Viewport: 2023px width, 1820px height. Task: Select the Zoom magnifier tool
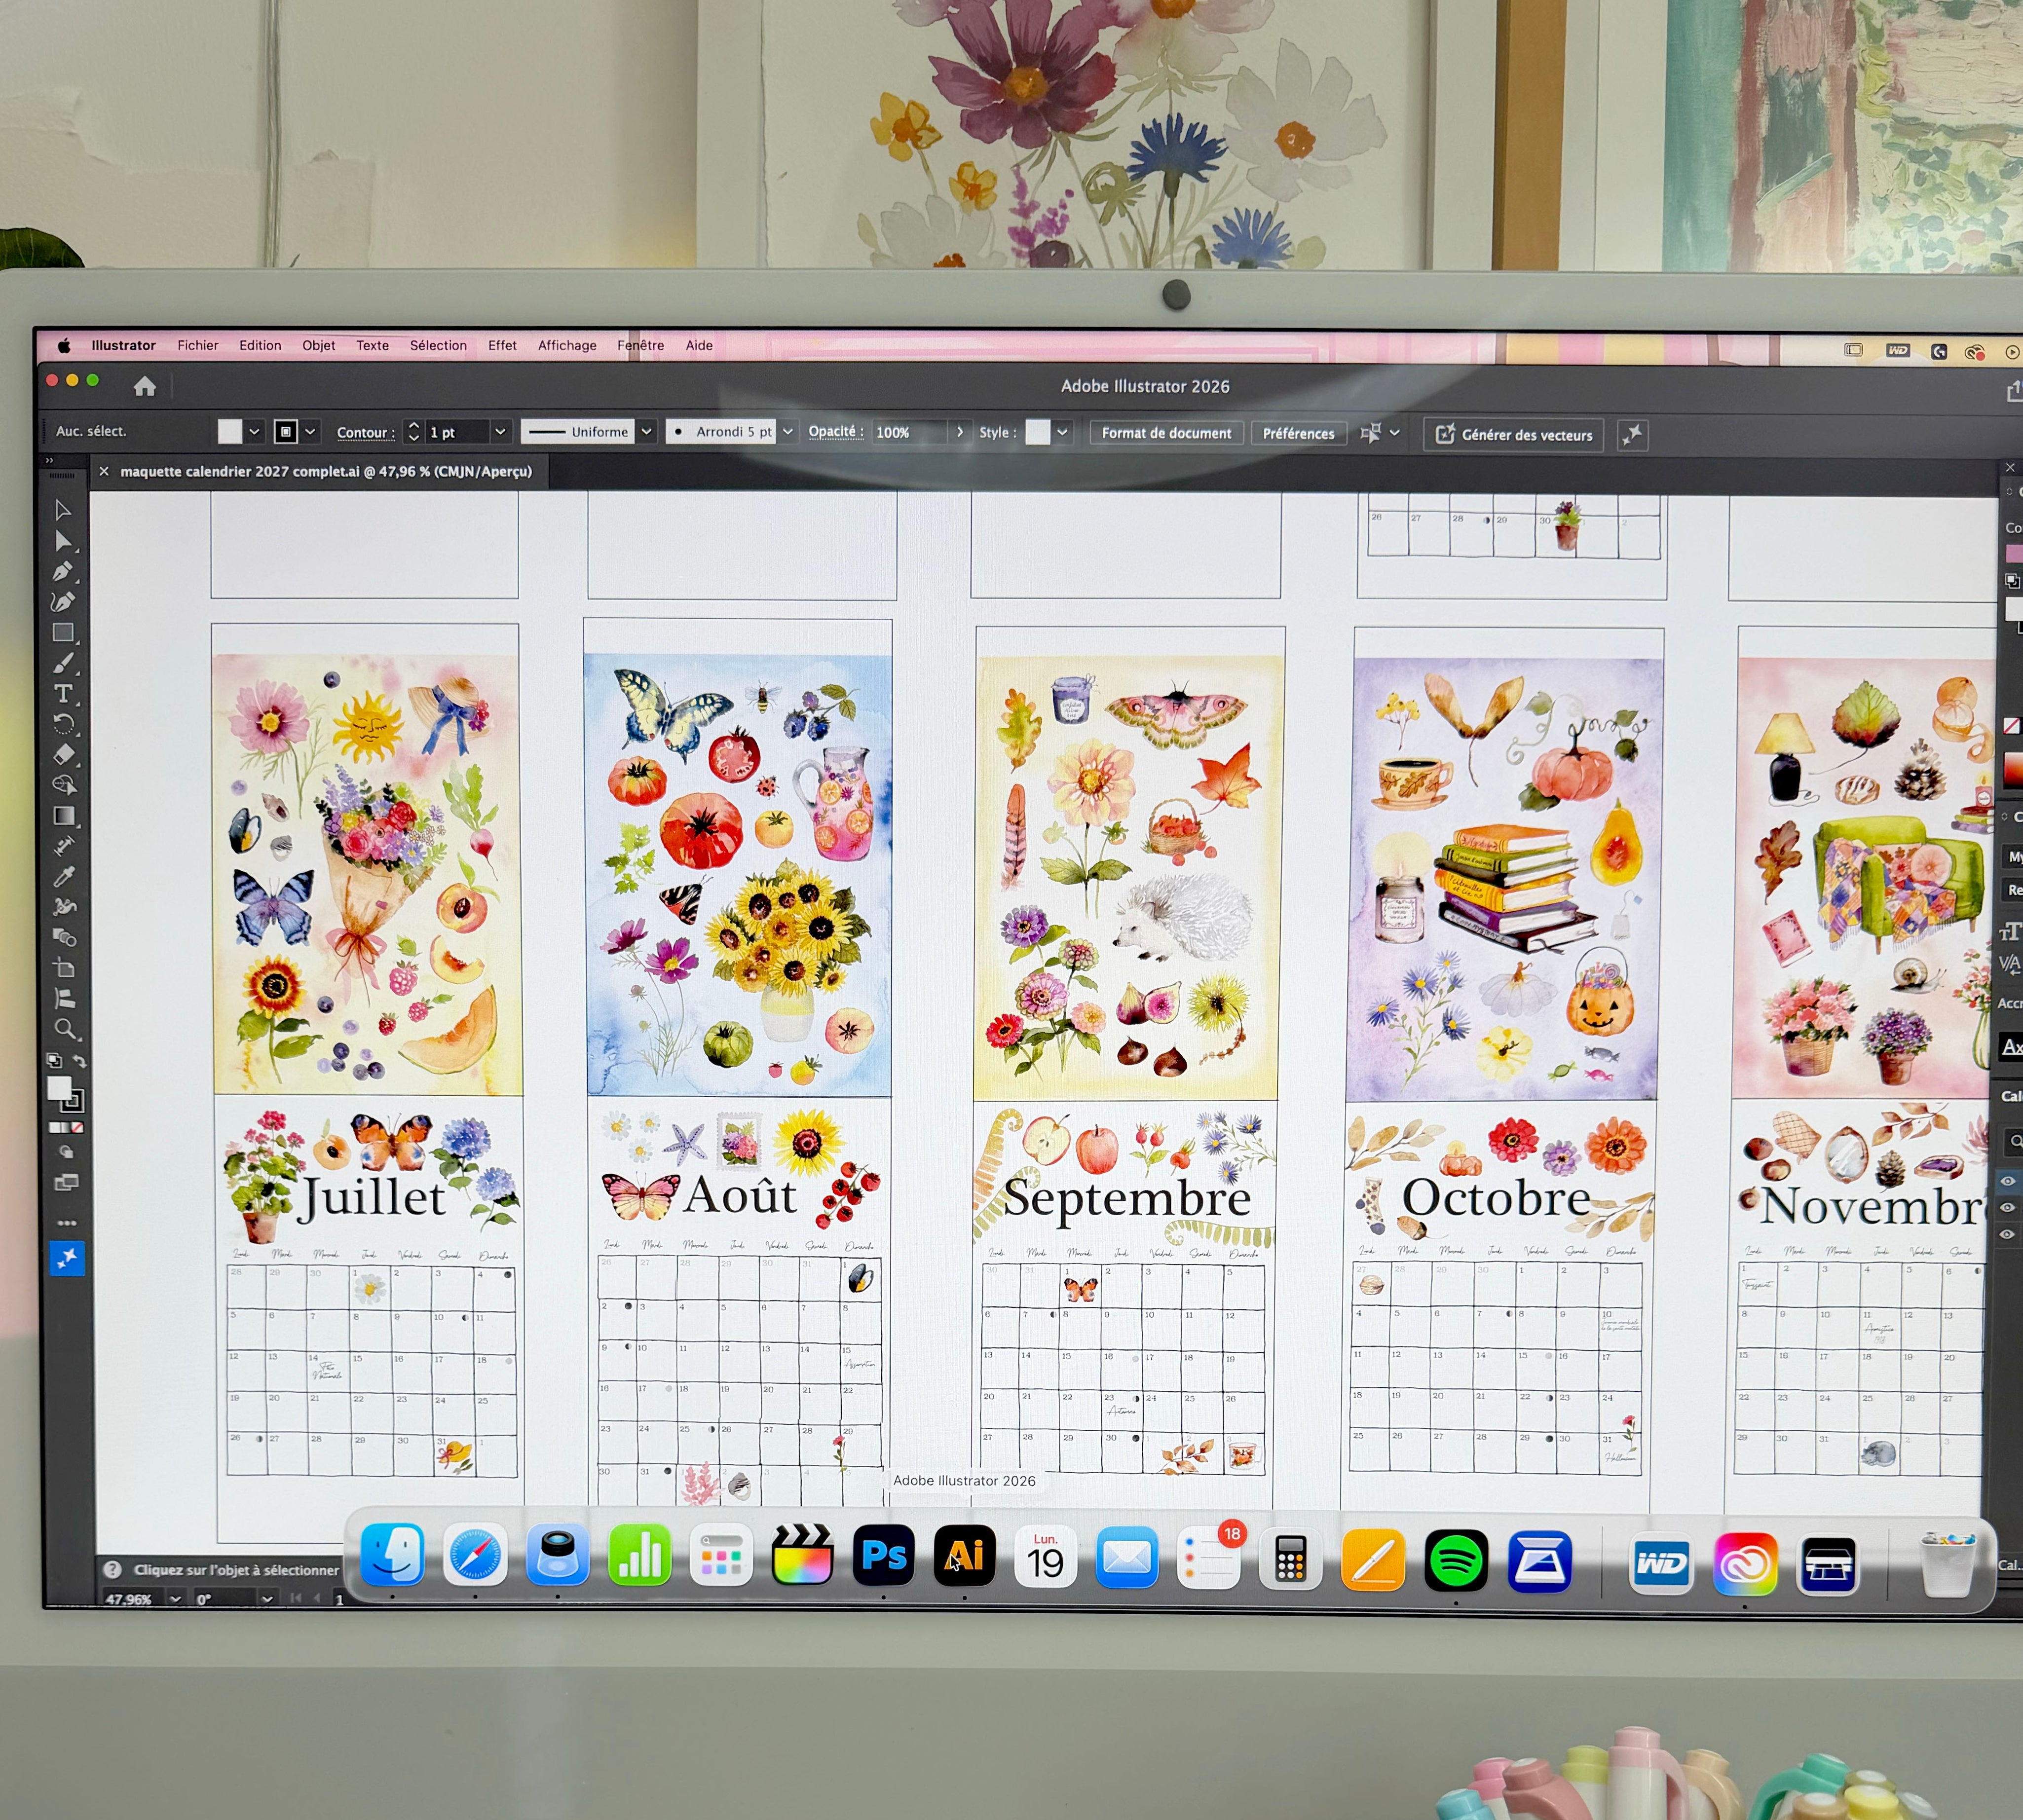pyautogui.click(x=64, y=1029)
